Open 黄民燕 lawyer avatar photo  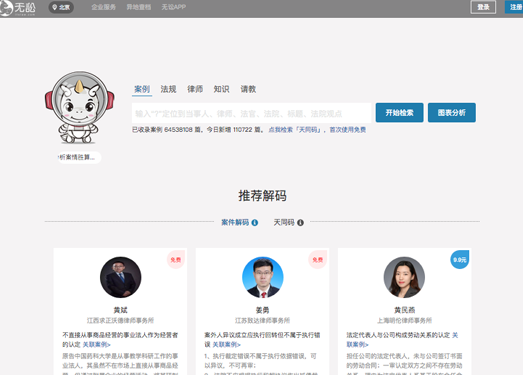coord(404,277)
